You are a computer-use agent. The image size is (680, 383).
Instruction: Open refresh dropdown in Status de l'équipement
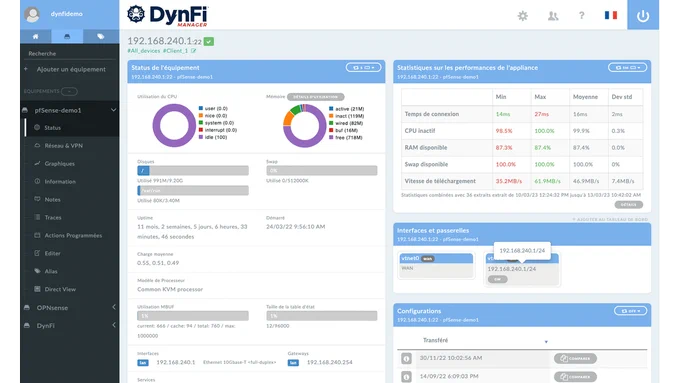pyautogui.click(x=363, y=68)
